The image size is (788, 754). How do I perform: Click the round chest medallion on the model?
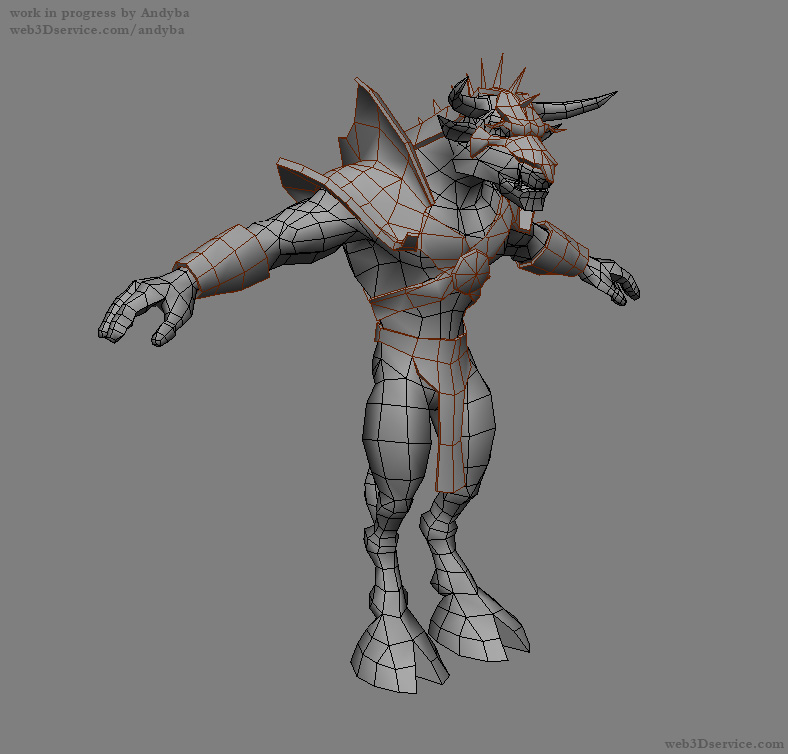tap(471, 273)
